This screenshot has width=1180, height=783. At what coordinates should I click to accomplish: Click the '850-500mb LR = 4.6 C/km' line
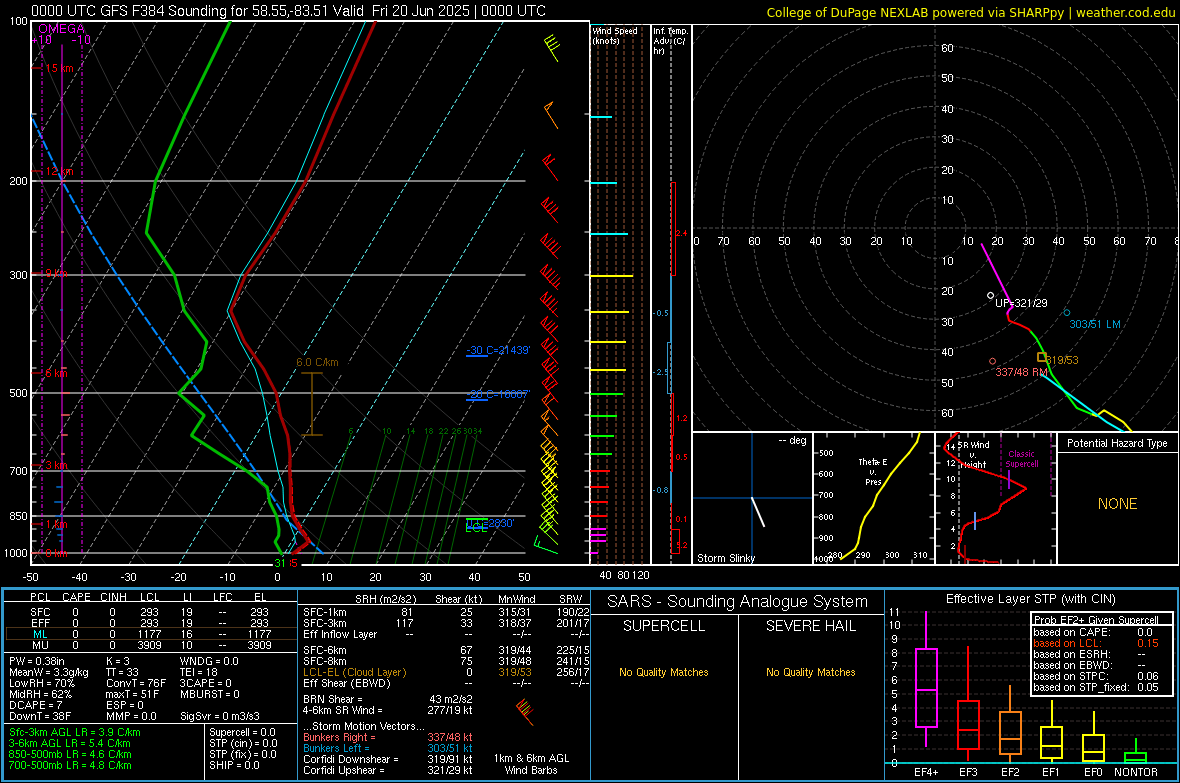pos(70,754)
